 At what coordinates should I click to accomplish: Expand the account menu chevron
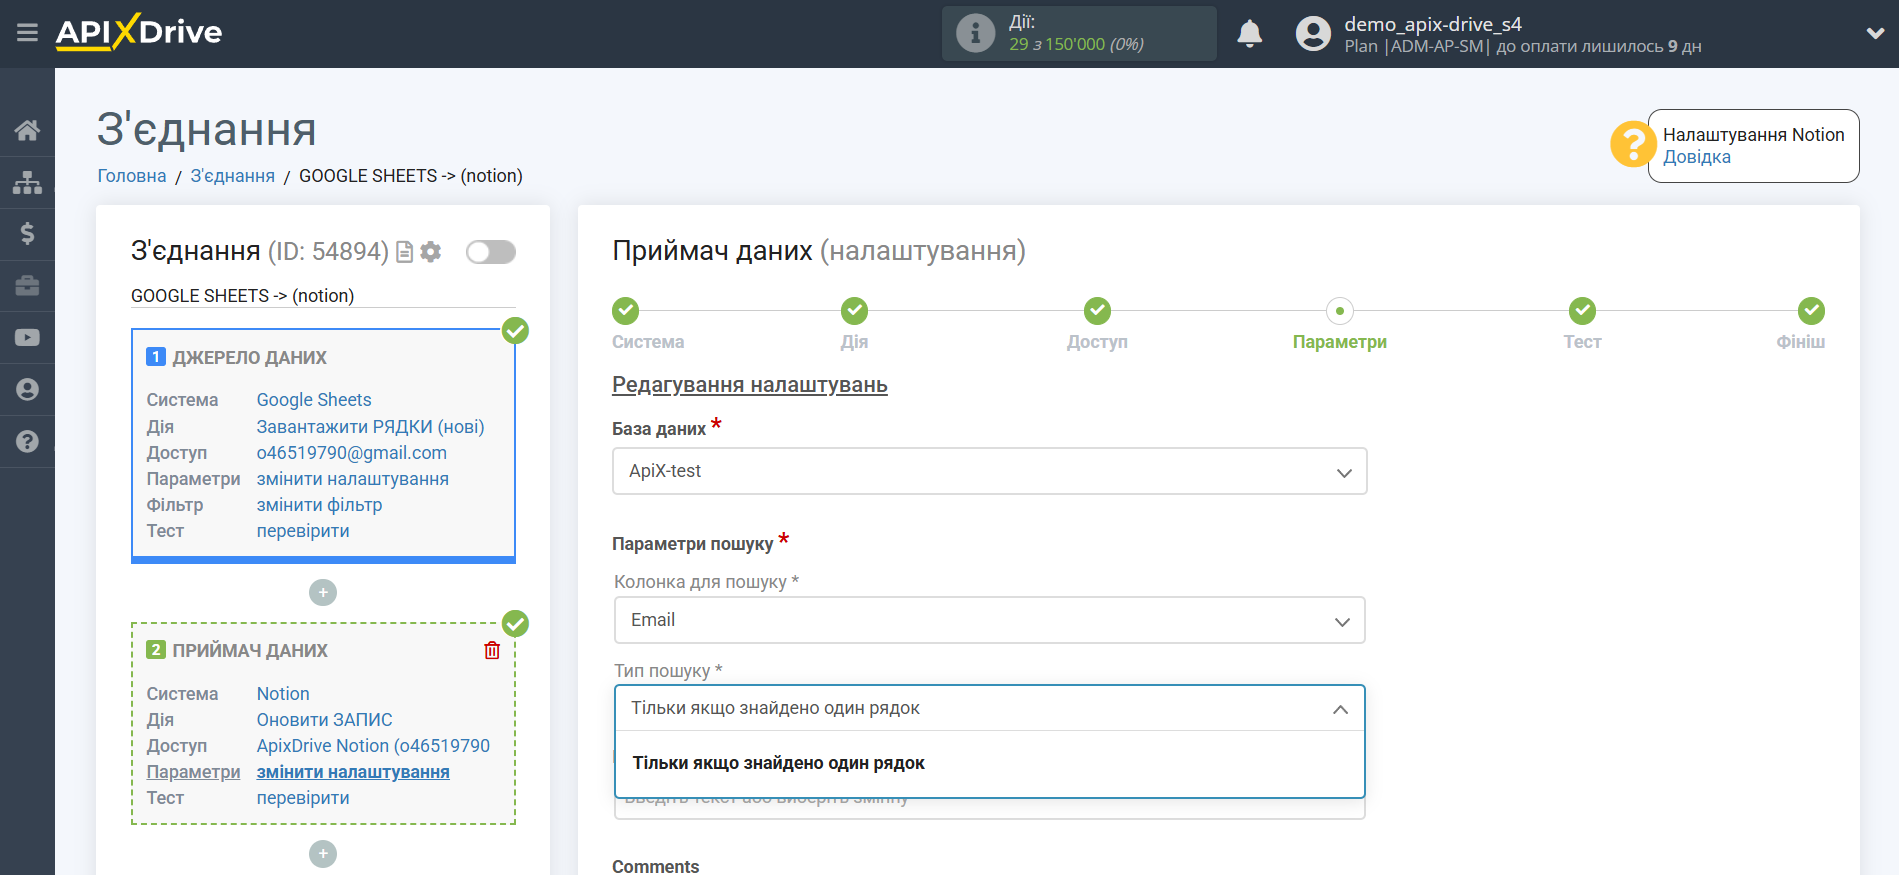coord(1875,33)
